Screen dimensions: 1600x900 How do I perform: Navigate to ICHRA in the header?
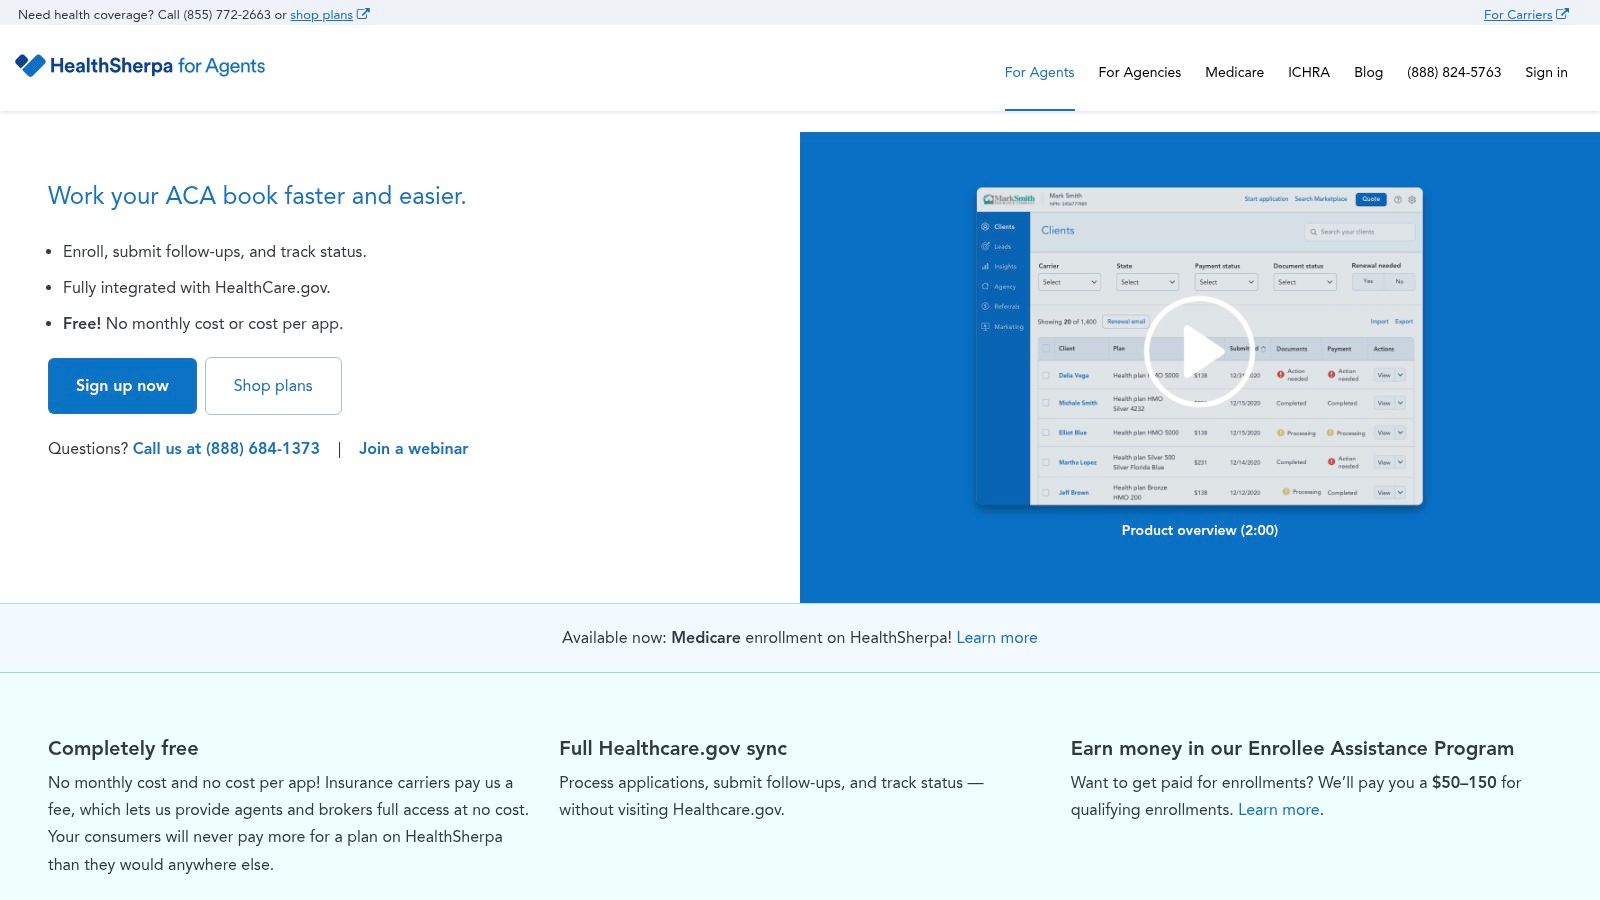pos(1308,72)
